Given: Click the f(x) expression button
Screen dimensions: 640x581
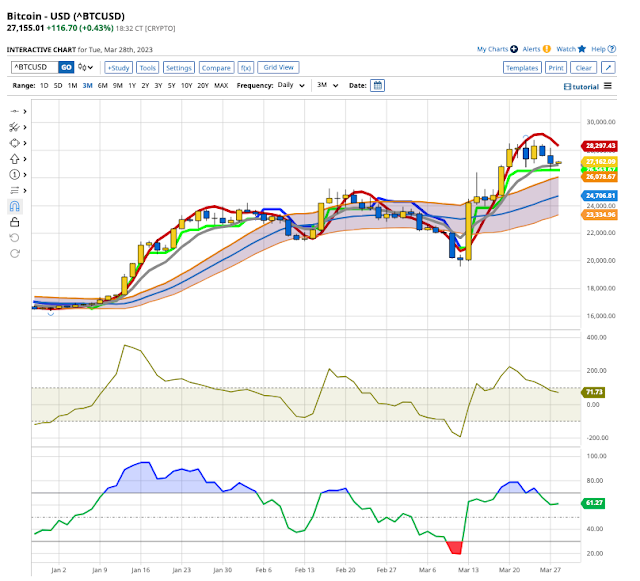Looking at the screenshot, I should tap(246, 68).
